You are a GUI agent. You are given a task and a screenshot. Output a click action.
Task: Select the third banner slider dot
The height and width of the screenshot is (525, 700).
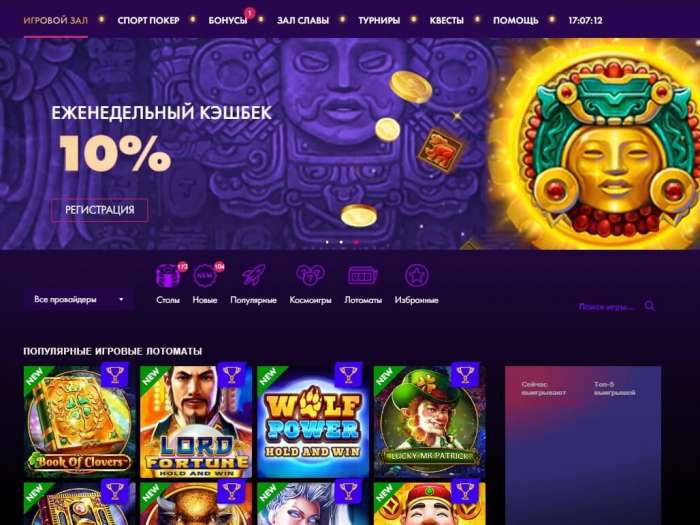(356, 242)
